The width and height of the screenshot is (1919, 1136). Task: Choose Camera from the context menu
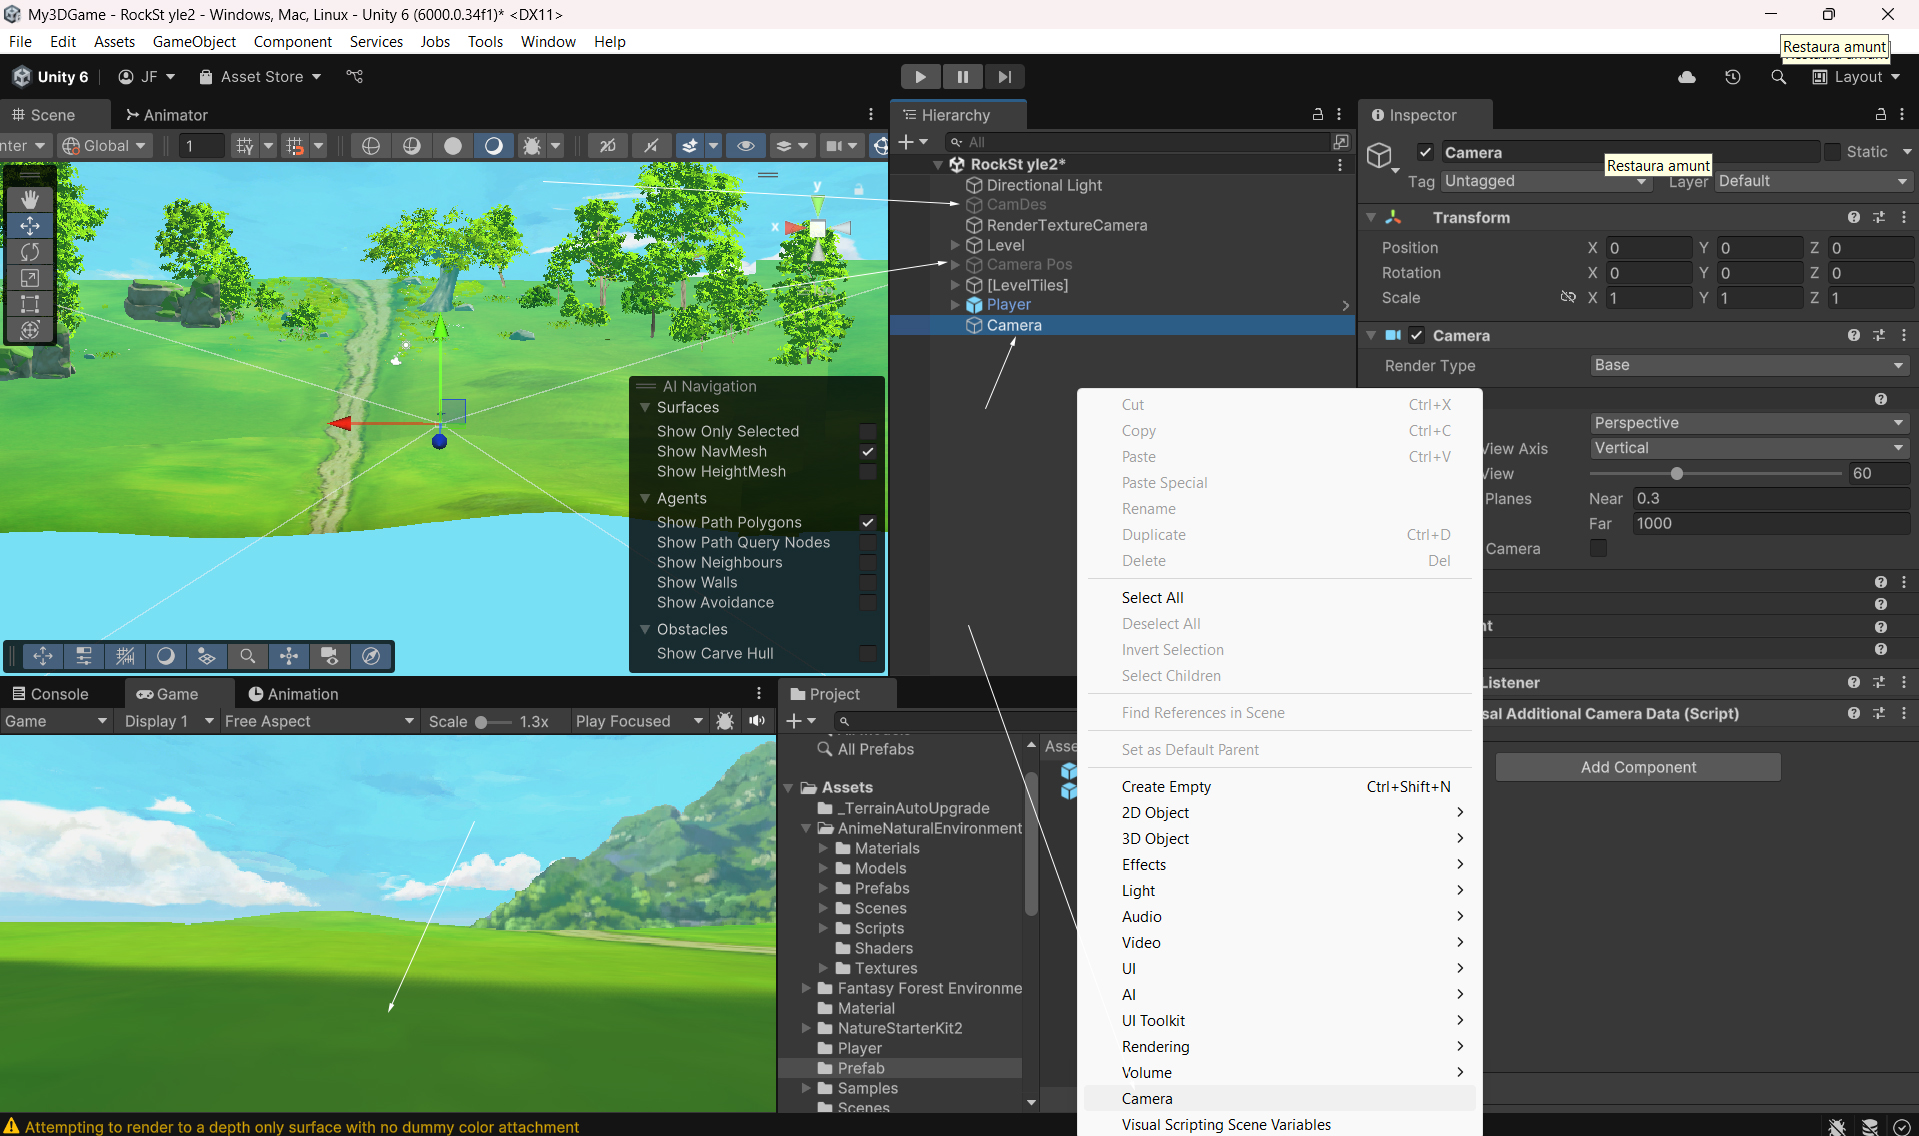point(1147,1098)
